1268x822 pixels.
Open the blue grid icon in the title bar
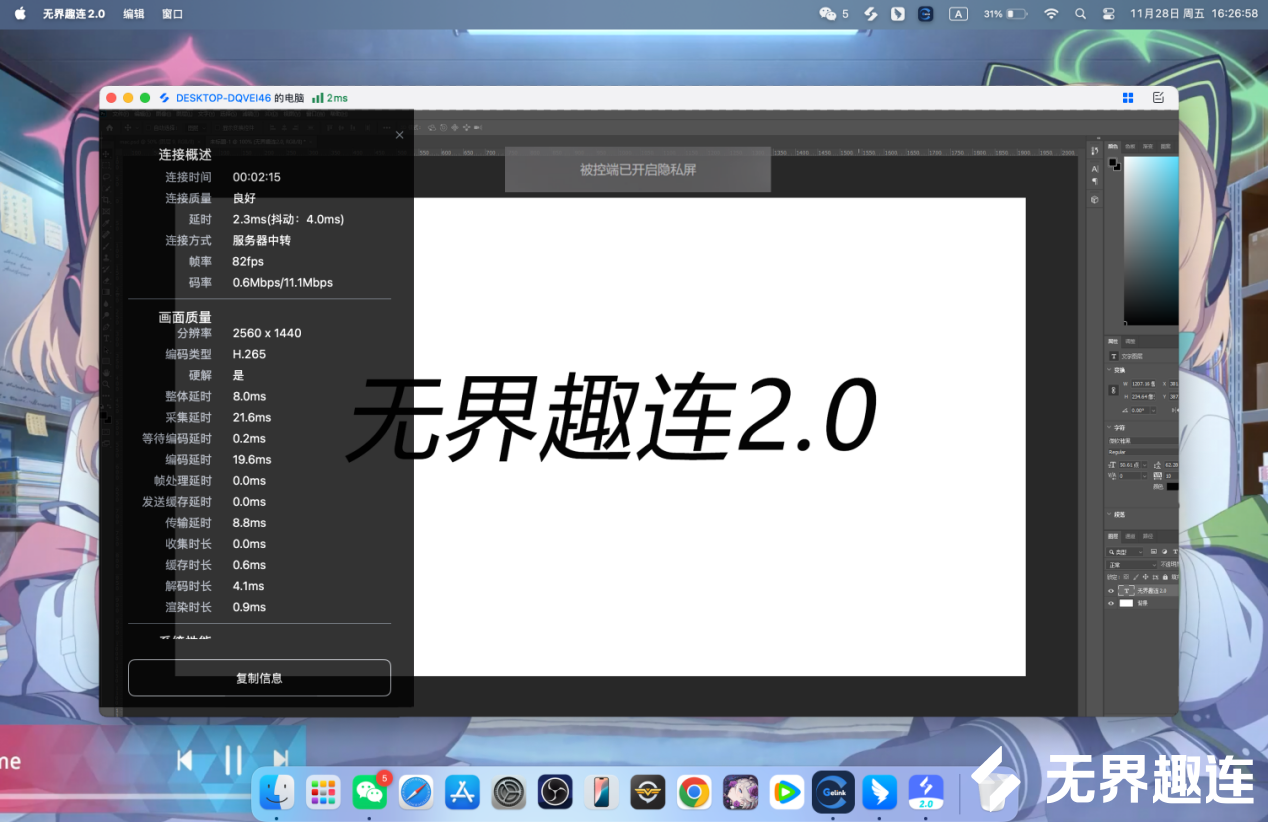1128,98
